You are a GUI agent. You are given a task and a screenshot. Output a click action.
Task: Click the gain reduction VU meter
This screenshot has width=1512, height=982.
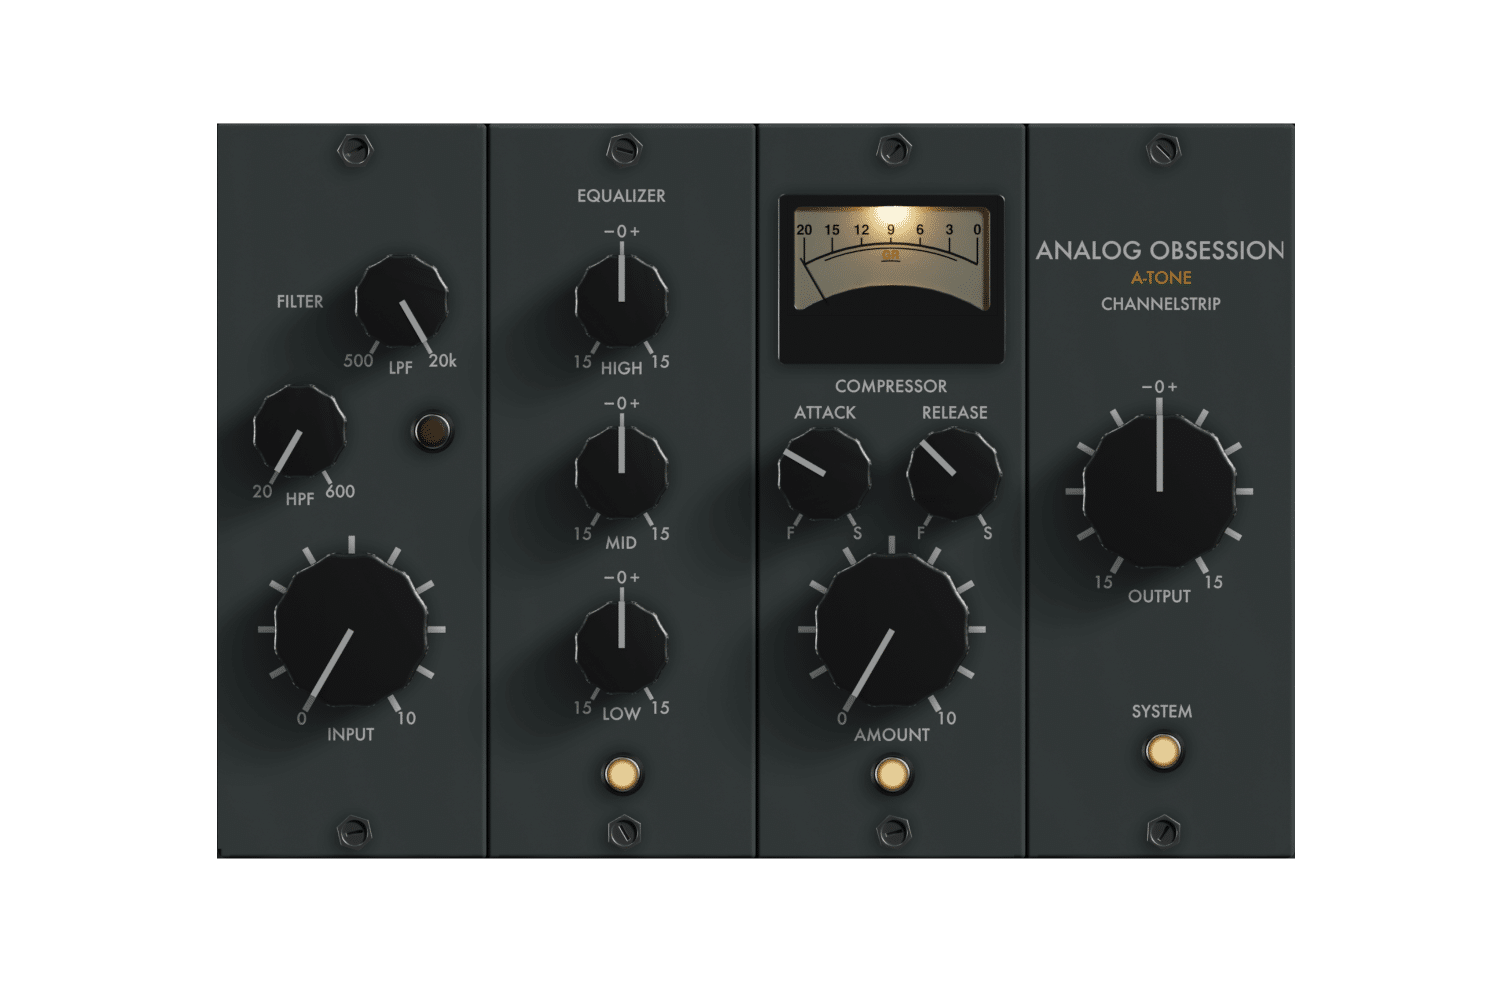click(891, 279)
